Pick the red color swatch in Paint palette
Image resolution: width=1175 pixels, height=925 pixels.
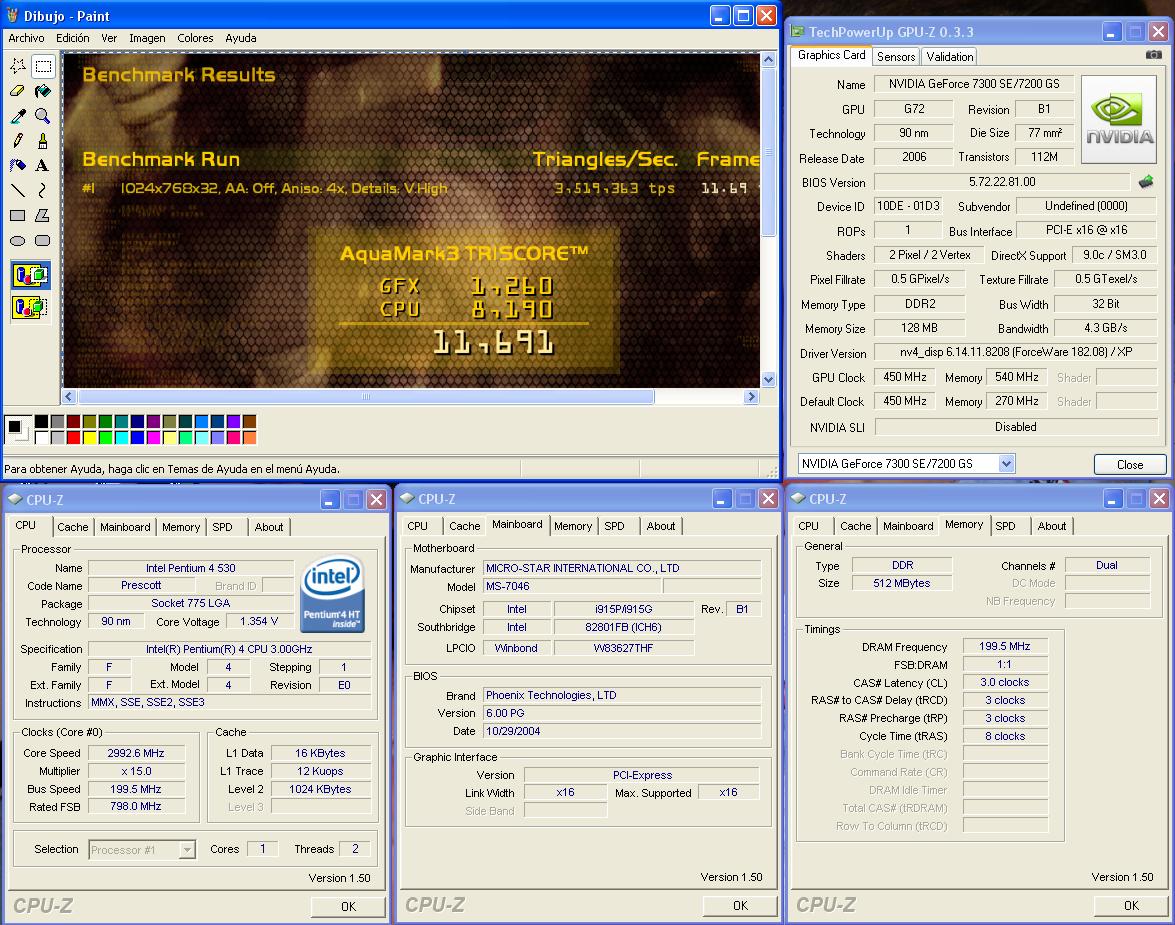pyautogui.click(x=73, y=437)
